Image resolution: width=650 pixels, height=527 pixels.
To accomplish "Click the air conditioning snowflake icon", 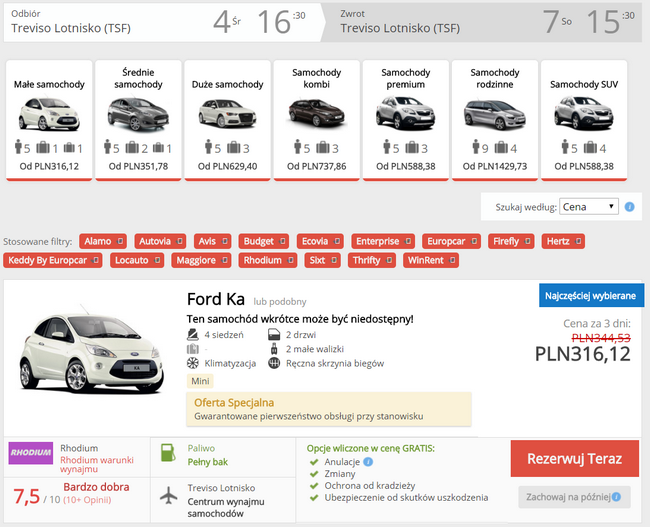I will tap(193, 363).
